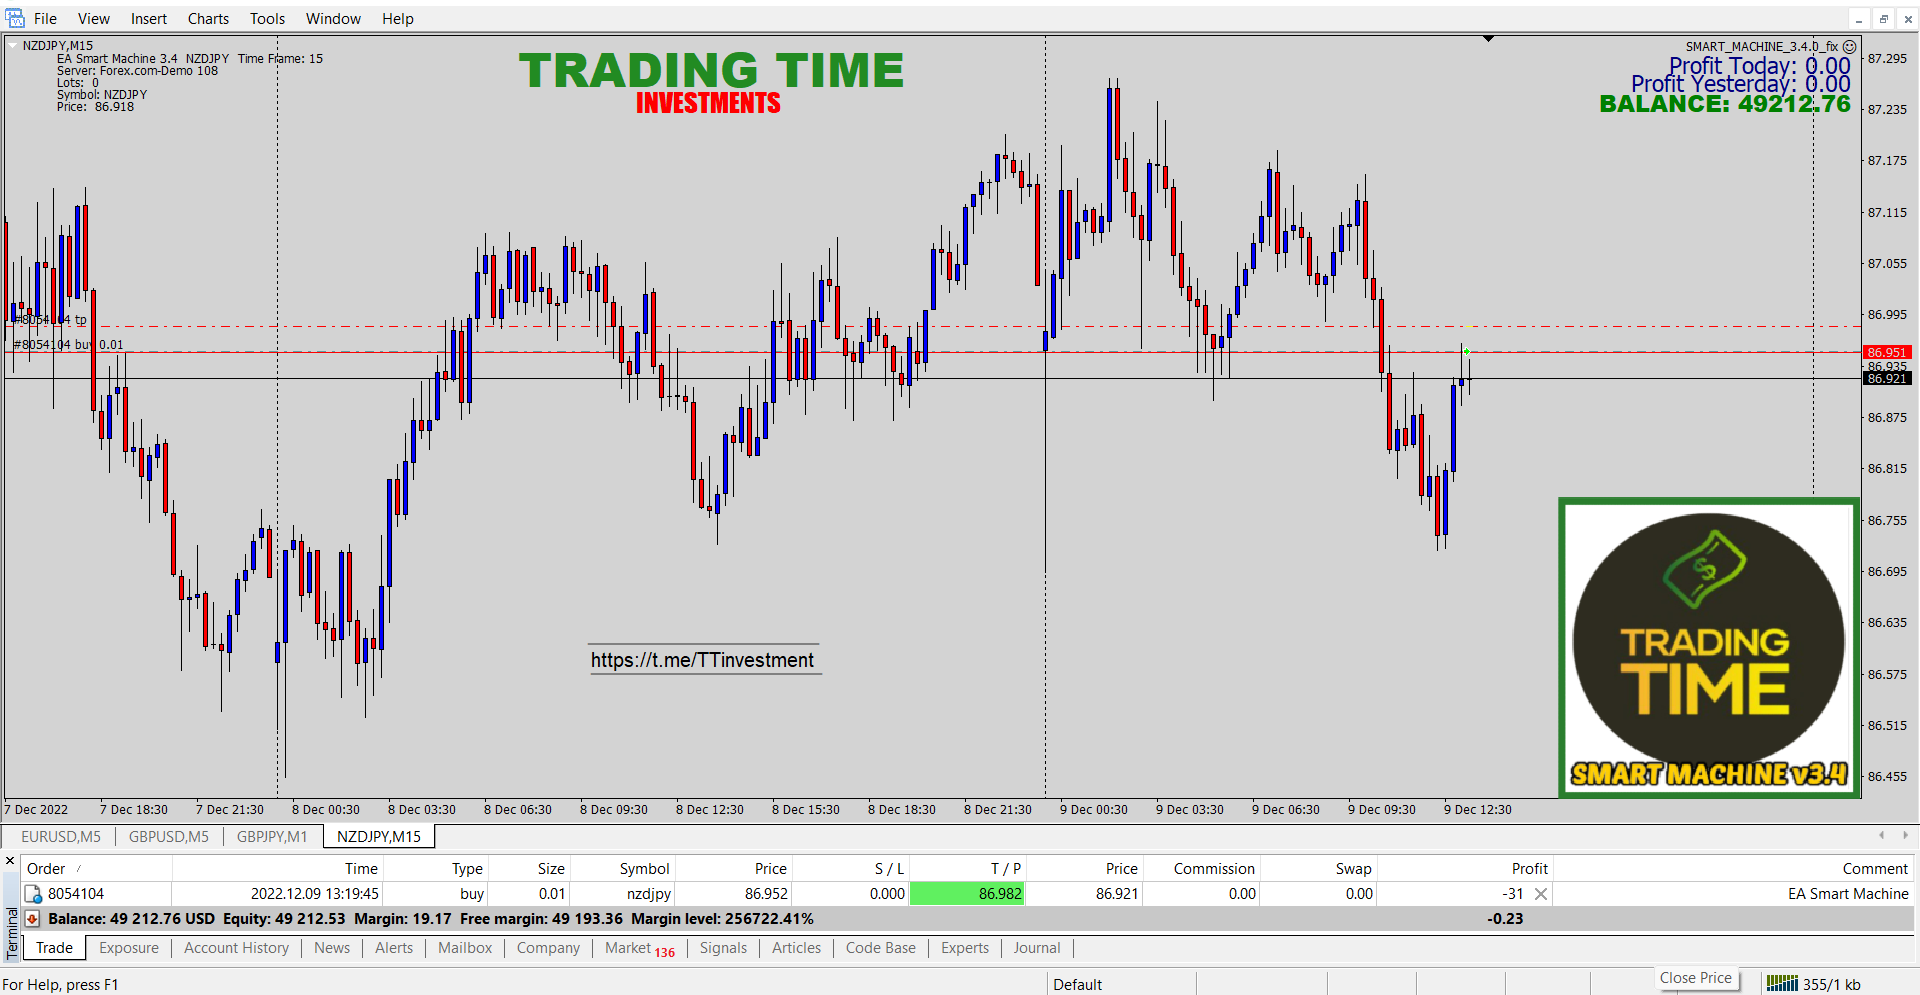The image size is (1920, 995).
Task: Click the EA Smart Machine comment cell
Action: pyautogui.click(x=1848, y=894)
